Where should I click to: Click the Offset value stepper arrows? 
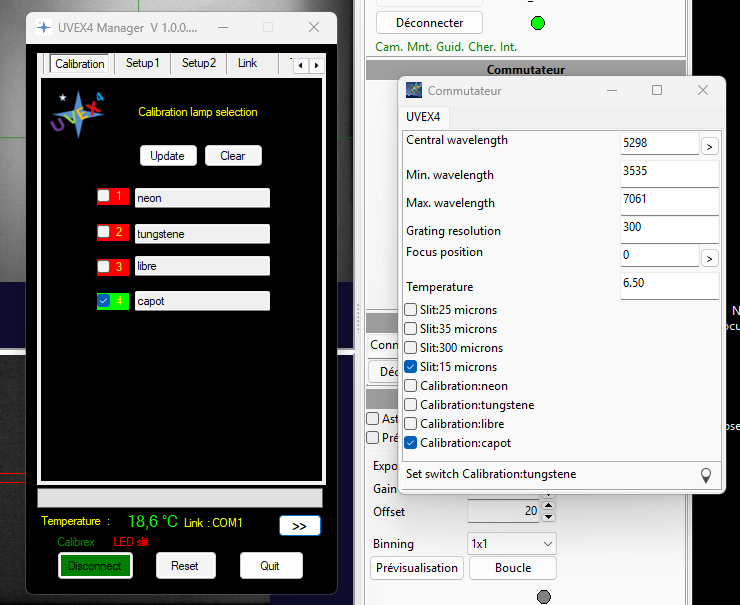tap(548, 511)
